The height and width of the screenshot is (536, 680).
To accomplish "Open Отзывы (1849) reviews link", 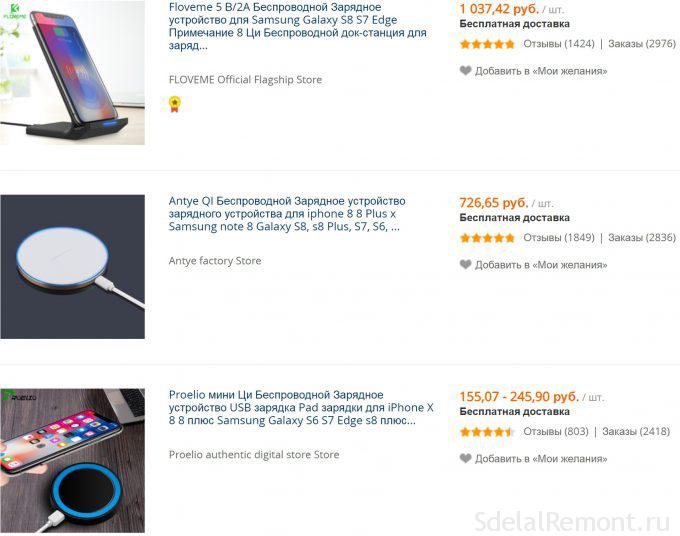I will click(559, 238).
